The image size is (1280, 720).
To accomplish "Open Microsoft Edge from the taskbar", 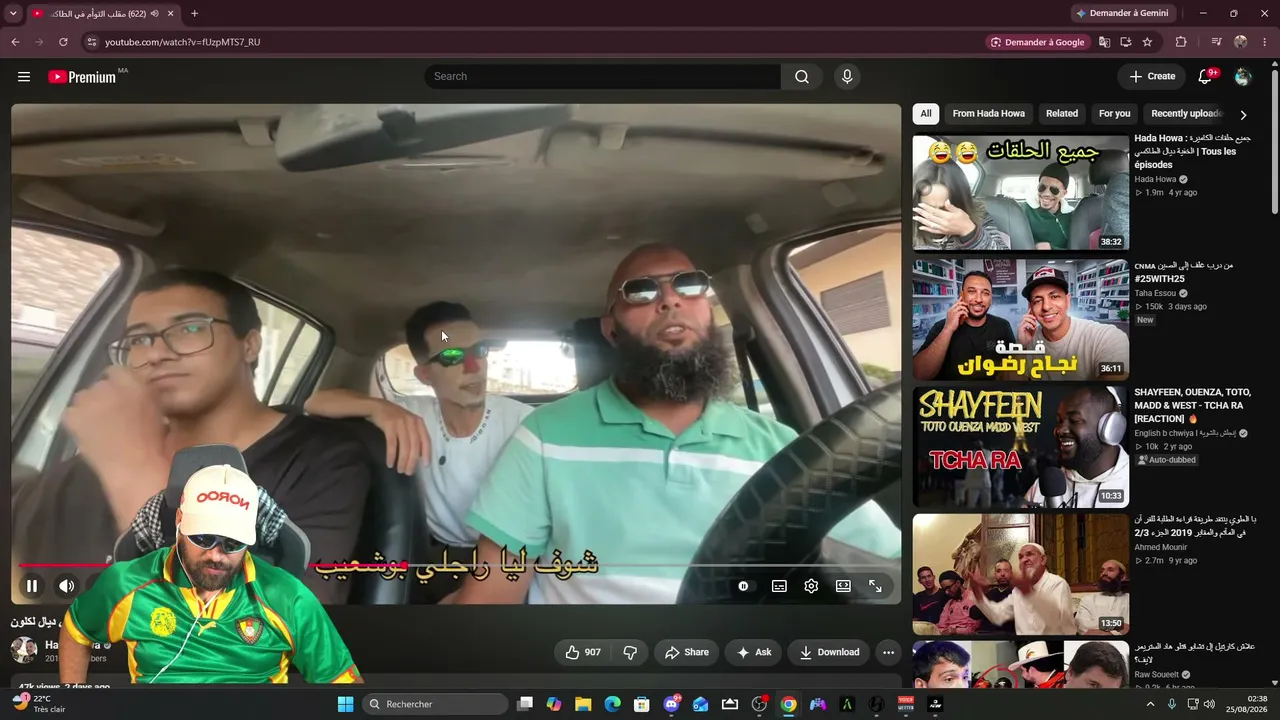I will pos(612,704).
